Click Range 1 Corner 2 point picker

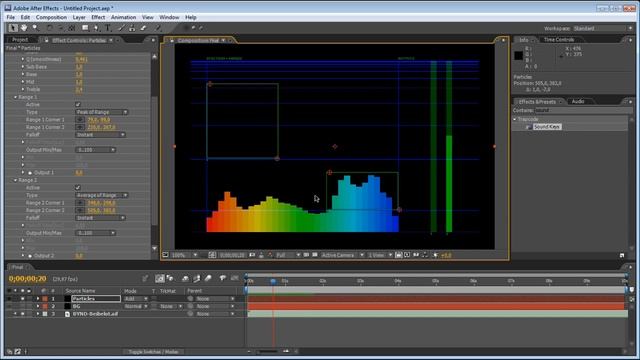pos(80,127)
